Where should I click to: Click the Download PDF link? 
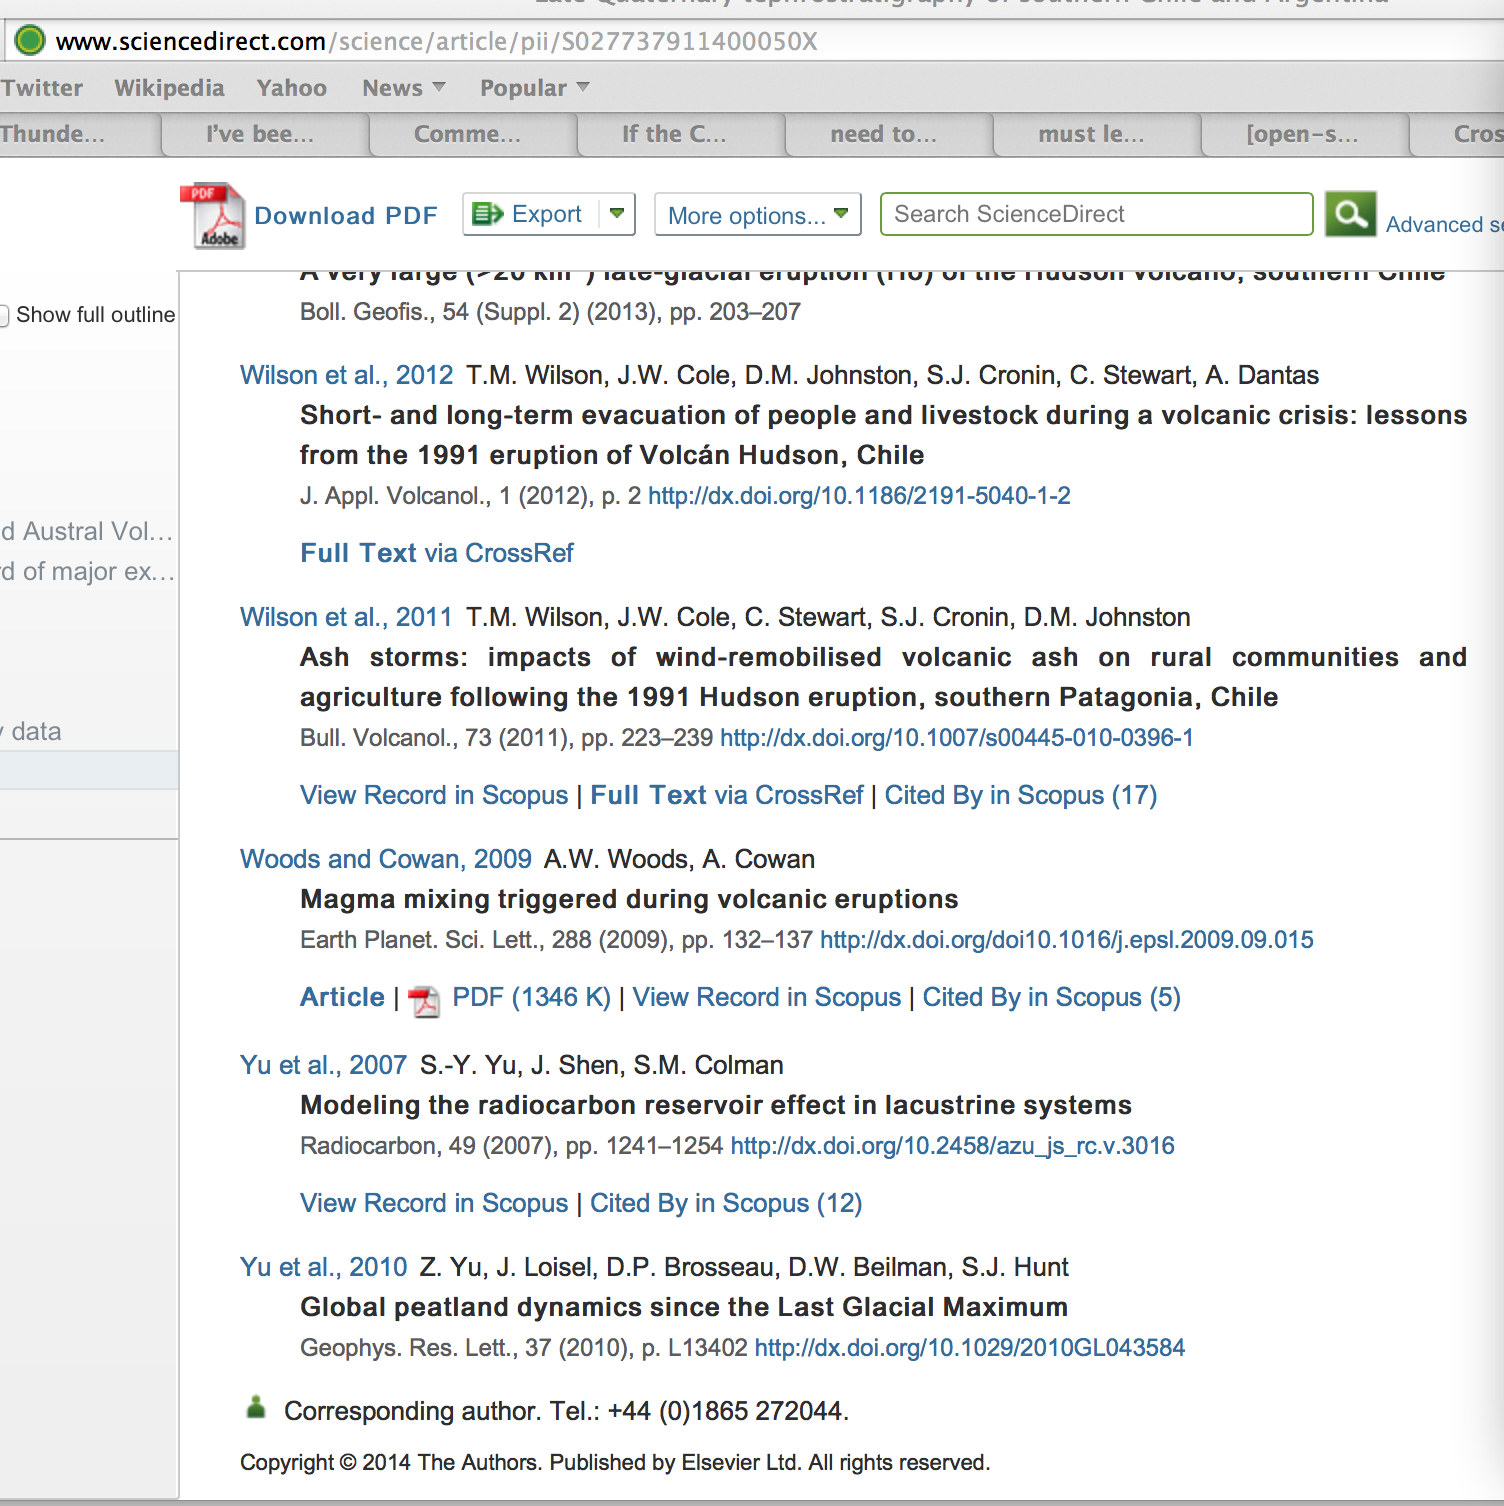tap(345, 215)
